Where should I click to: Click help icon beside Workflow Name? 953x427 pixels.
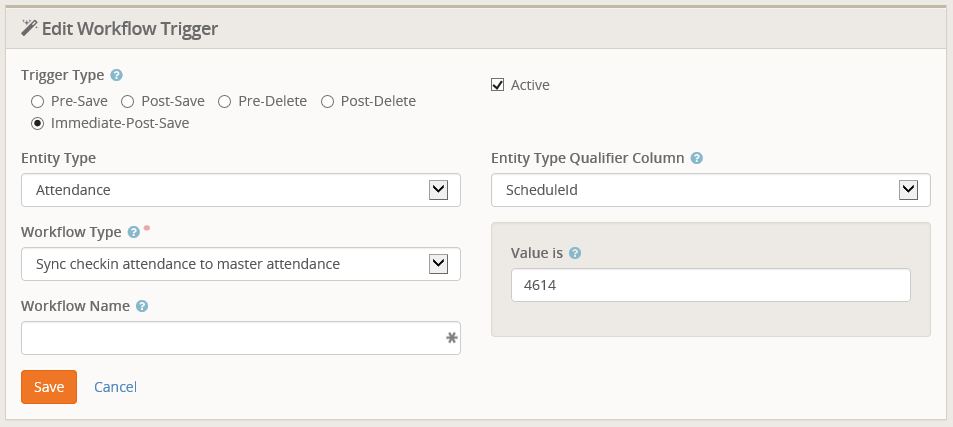click(142, 306)
